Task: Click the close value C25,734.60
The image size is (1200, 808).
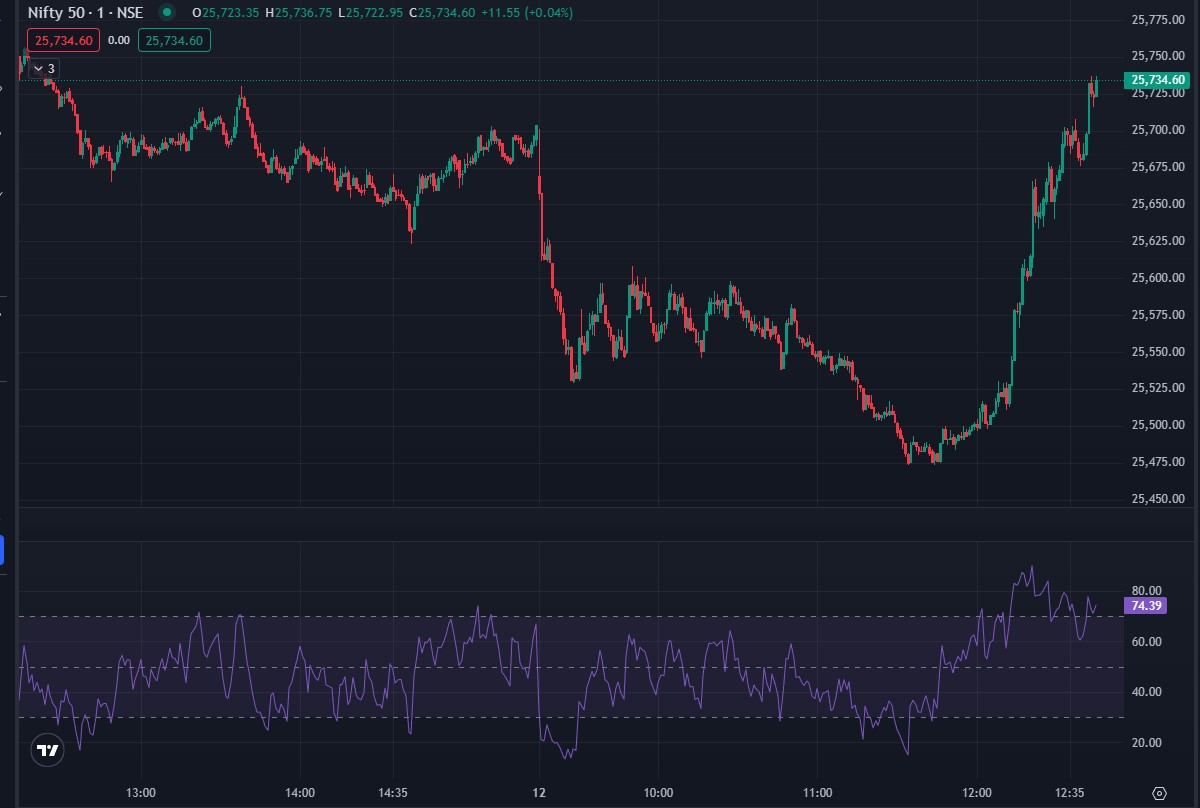Action: click(442, 13)
